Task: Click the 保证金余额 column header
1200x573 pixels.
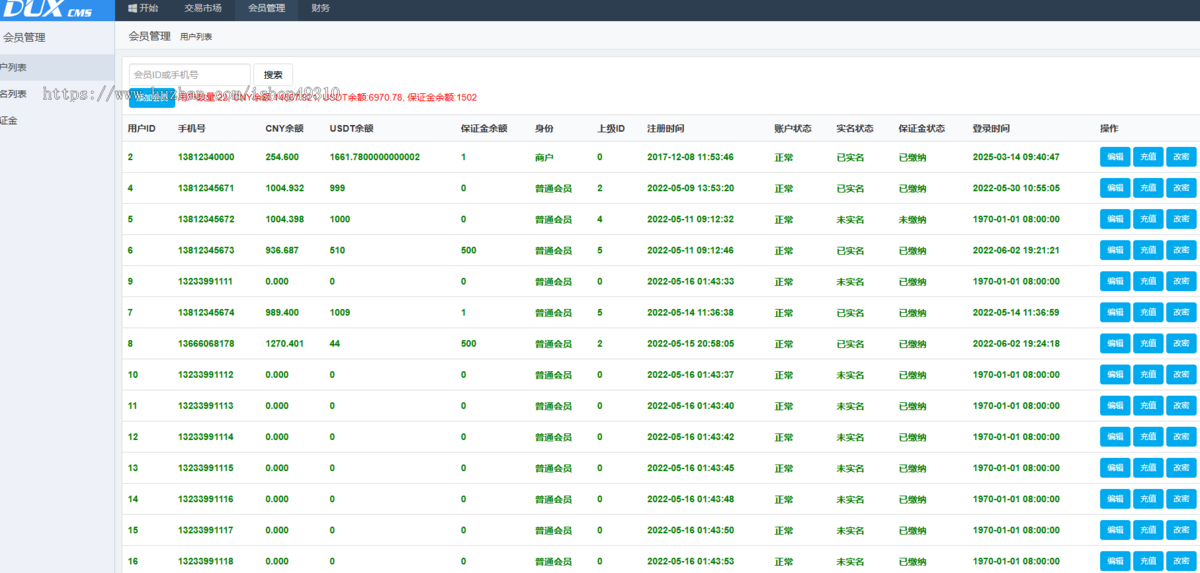Action: click(484, 129)
